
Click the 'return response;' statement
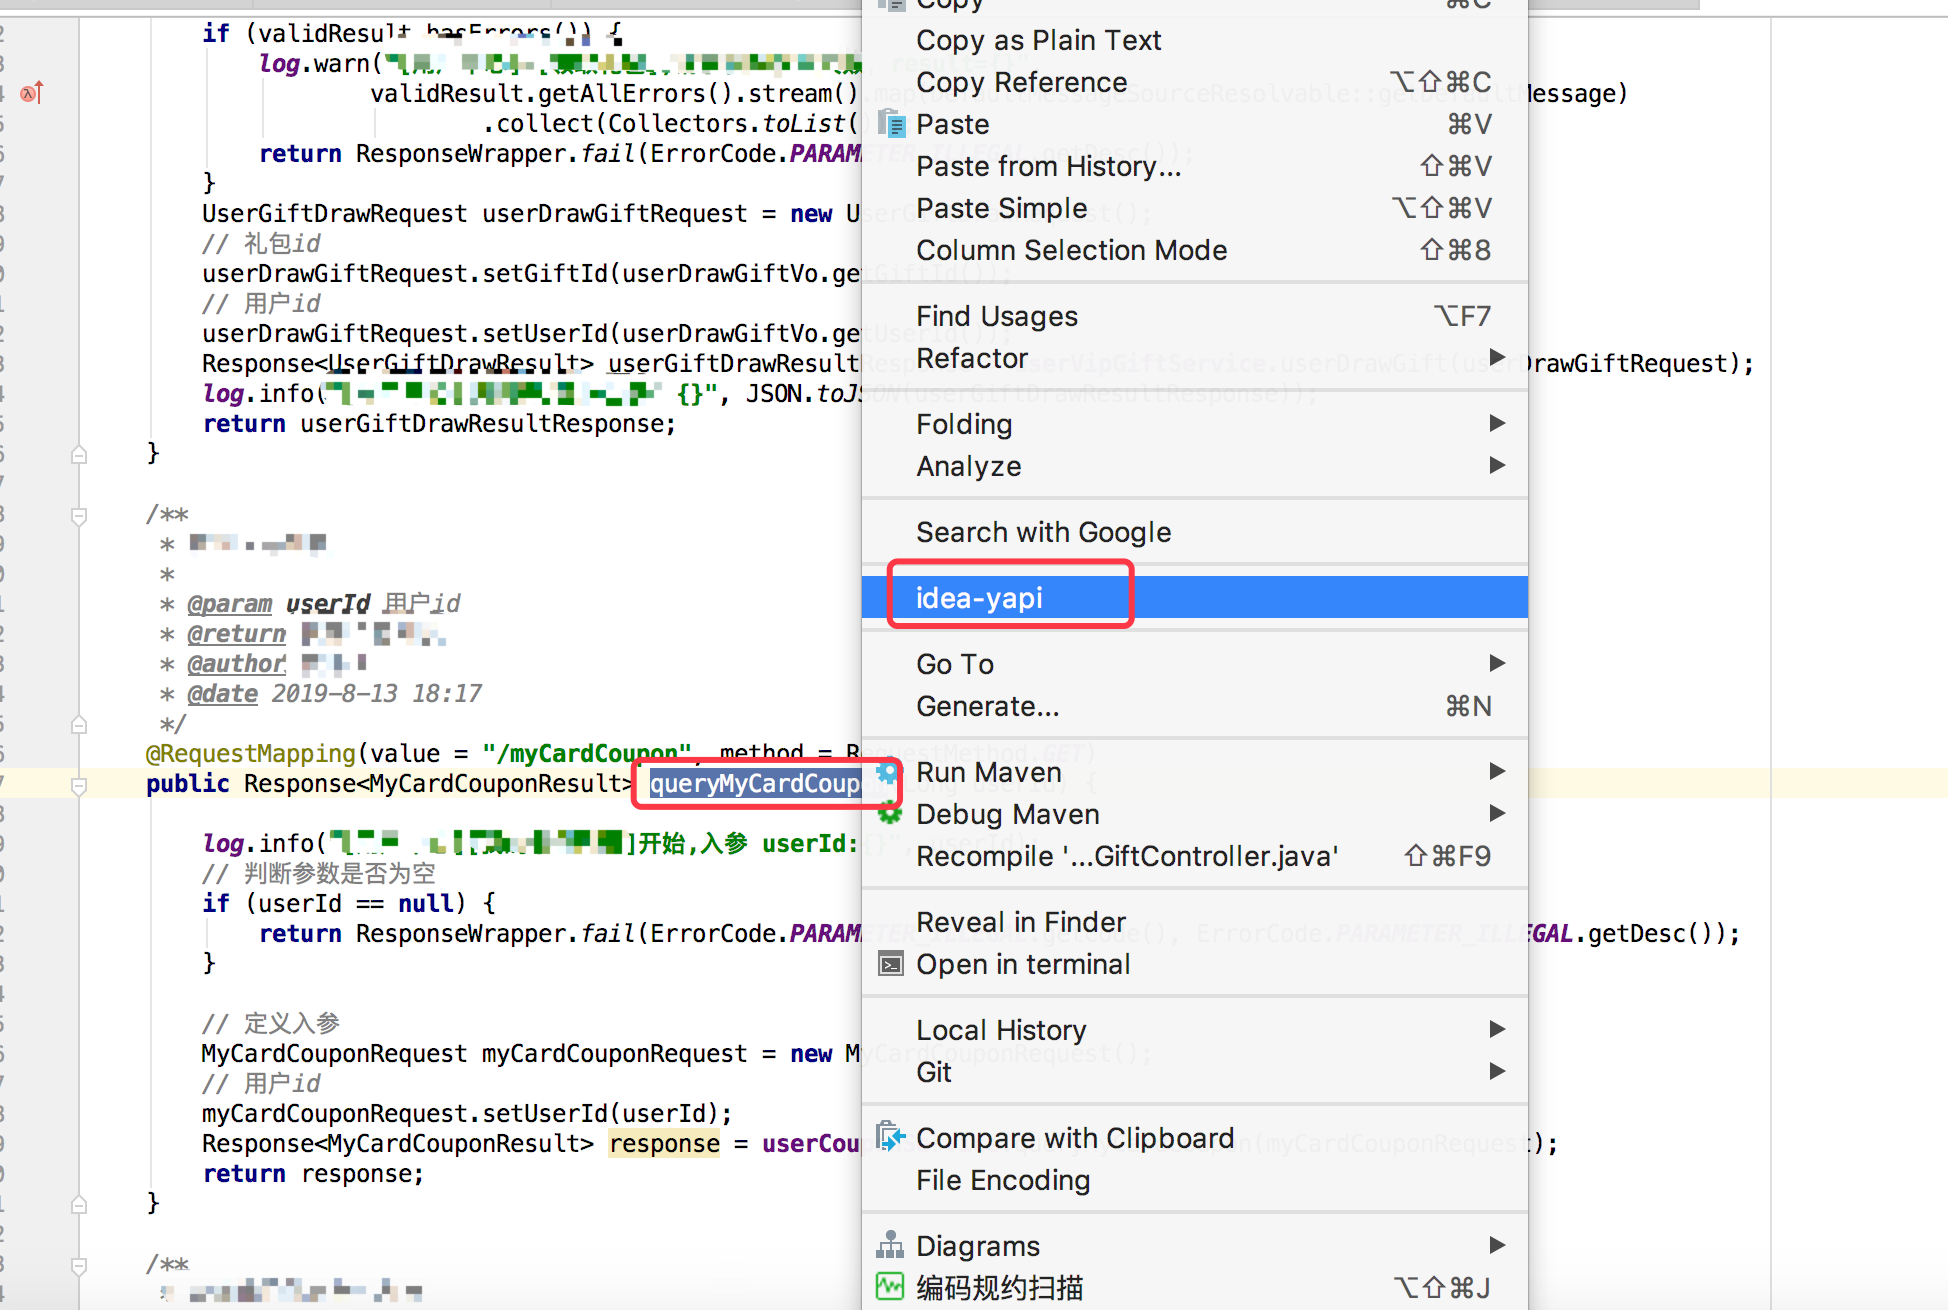tap(313, 1173)
